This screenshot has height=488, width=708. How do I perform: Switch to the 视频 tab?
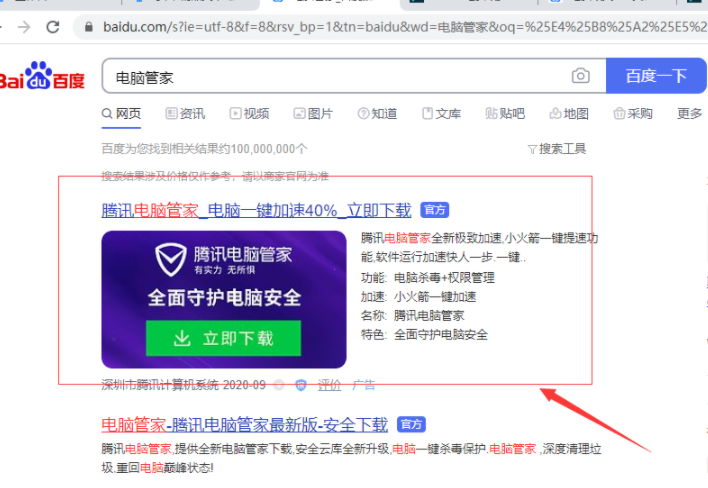[249, 113]
